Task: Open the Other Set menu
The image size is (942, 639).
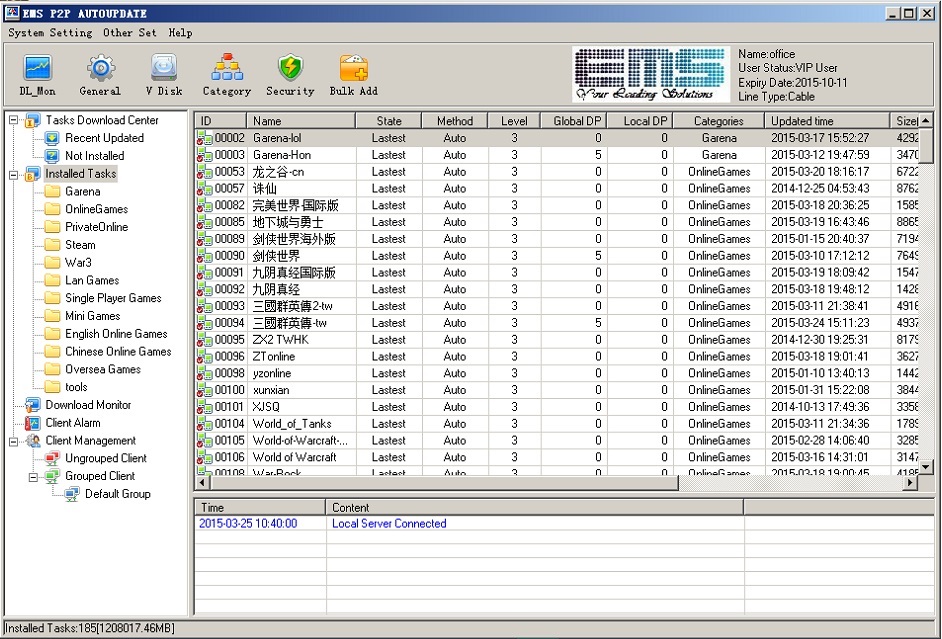Action: pos(130,32)
